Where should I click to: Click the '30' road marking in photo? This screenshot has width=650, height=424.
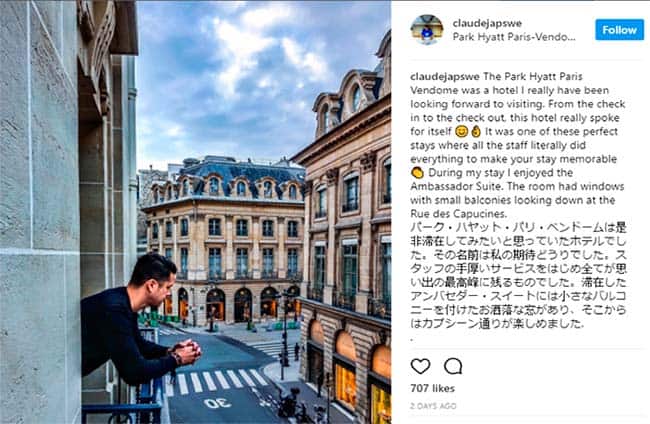point(217,403)
